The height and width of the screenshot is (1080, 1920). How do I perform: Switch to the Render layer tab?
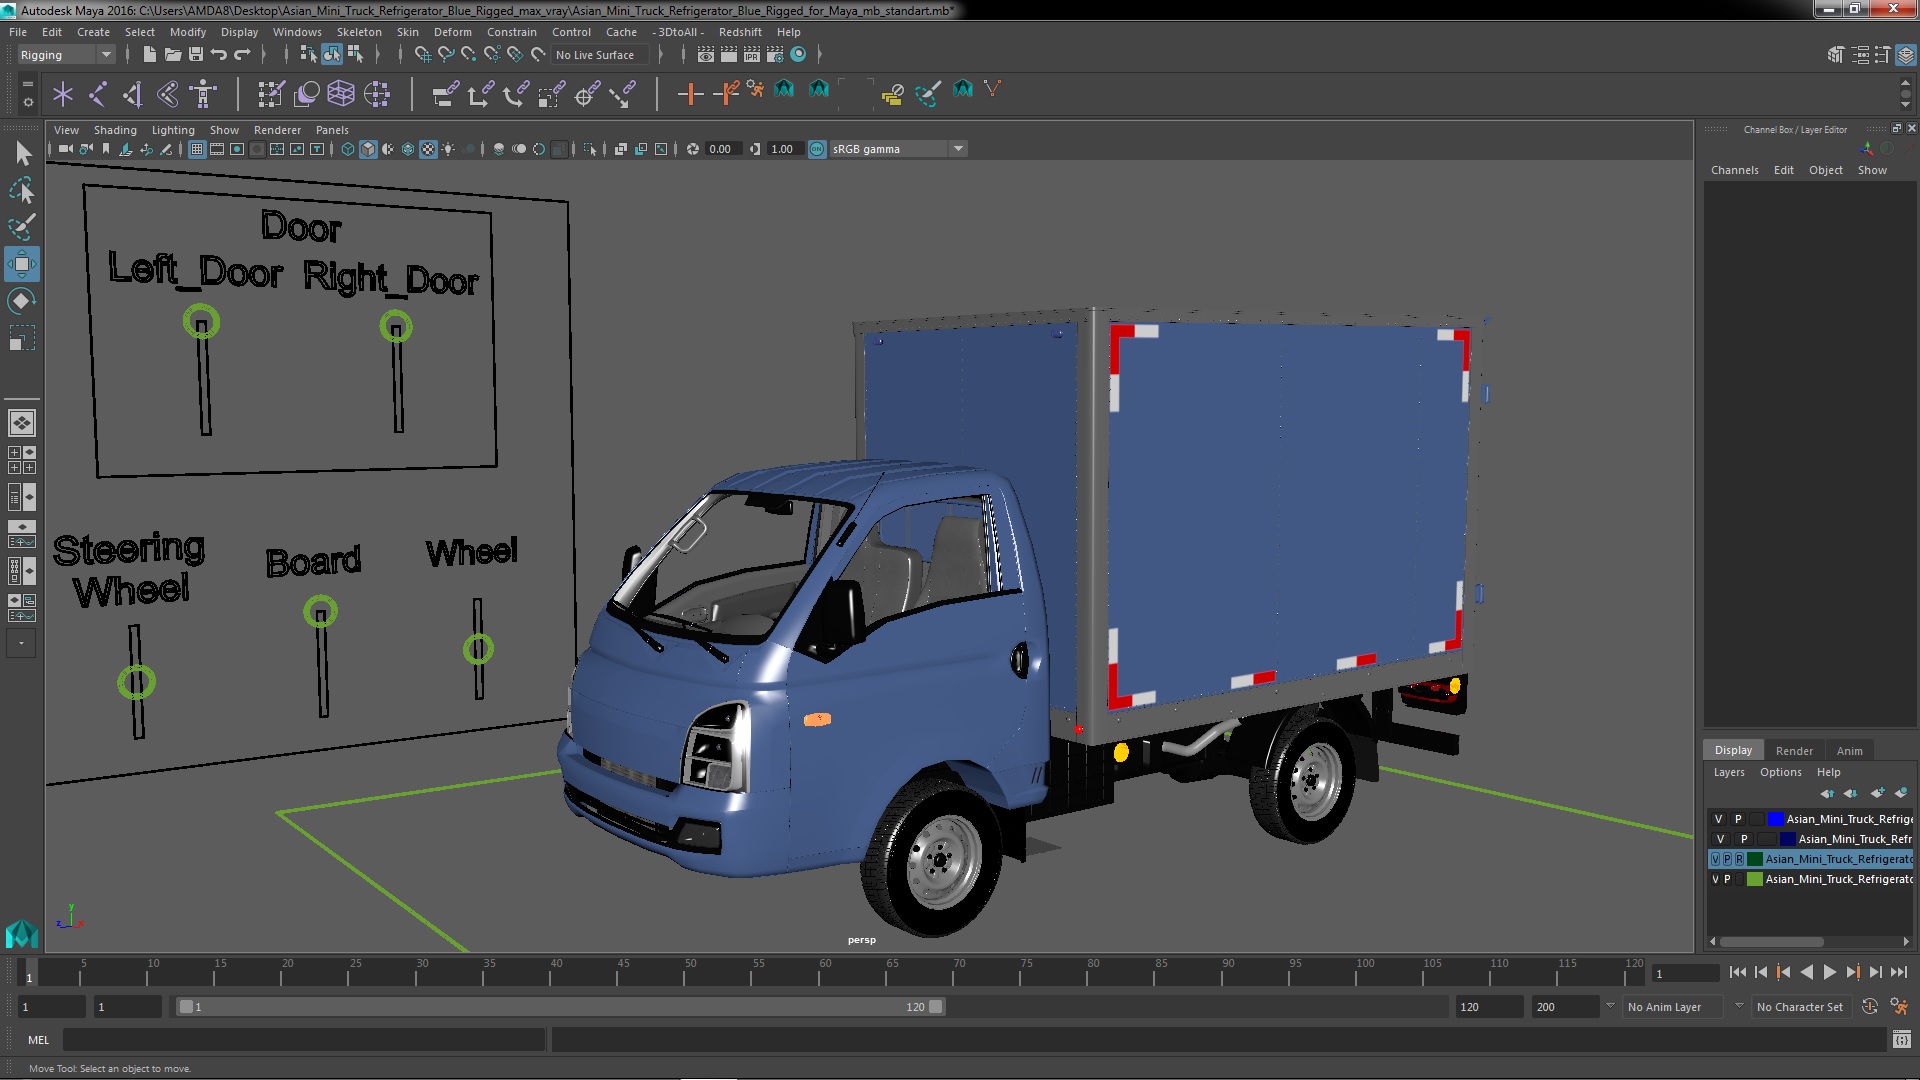[1794, 751]
